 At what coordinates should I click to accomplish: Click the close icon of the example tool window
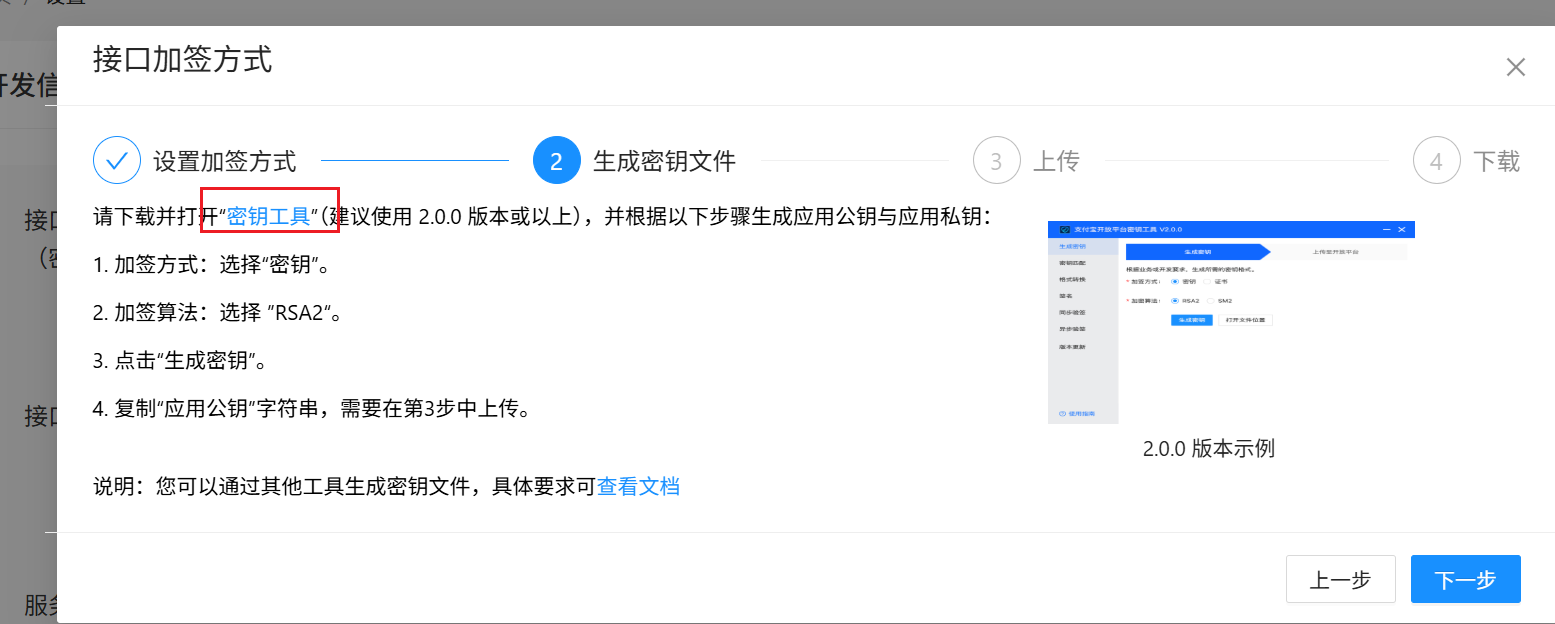point(1400,229)
